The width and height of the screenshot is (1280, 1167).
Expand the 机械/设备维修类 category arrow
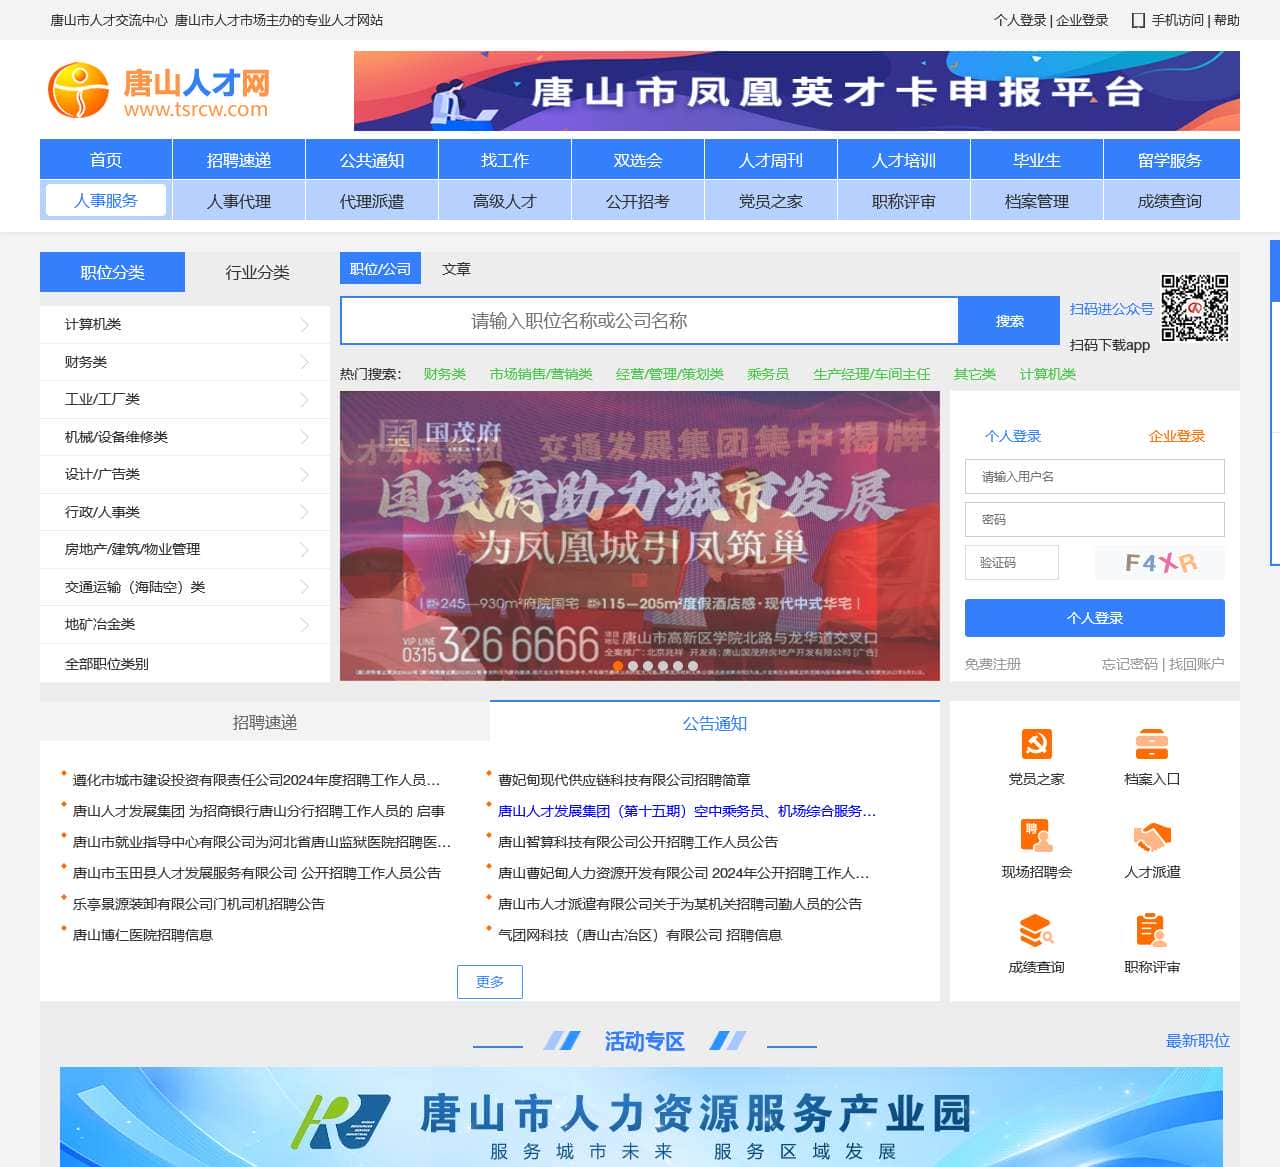(x=305, y=437)
